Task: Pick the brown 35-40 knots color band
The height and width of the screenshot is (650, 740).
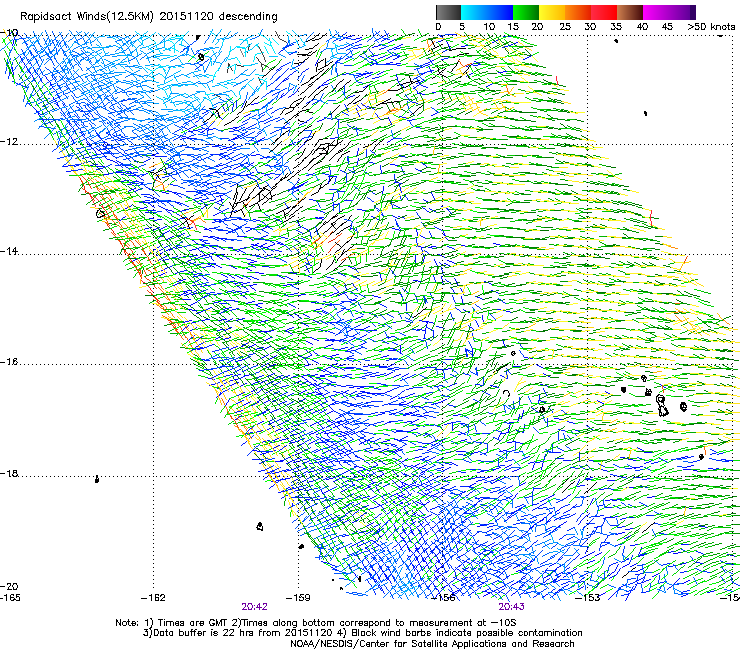Action: pos(630,12)
